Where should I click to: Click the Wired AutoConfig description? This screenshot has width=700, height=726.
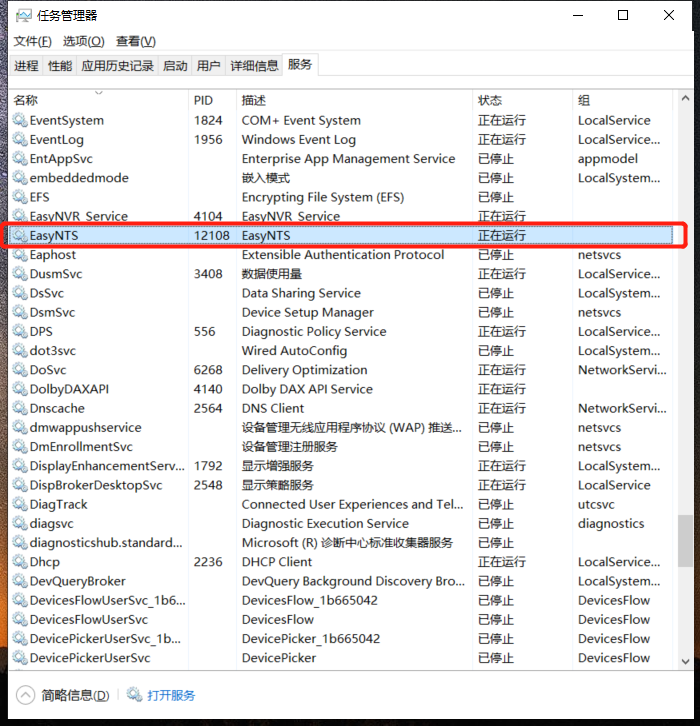(294, 351)
